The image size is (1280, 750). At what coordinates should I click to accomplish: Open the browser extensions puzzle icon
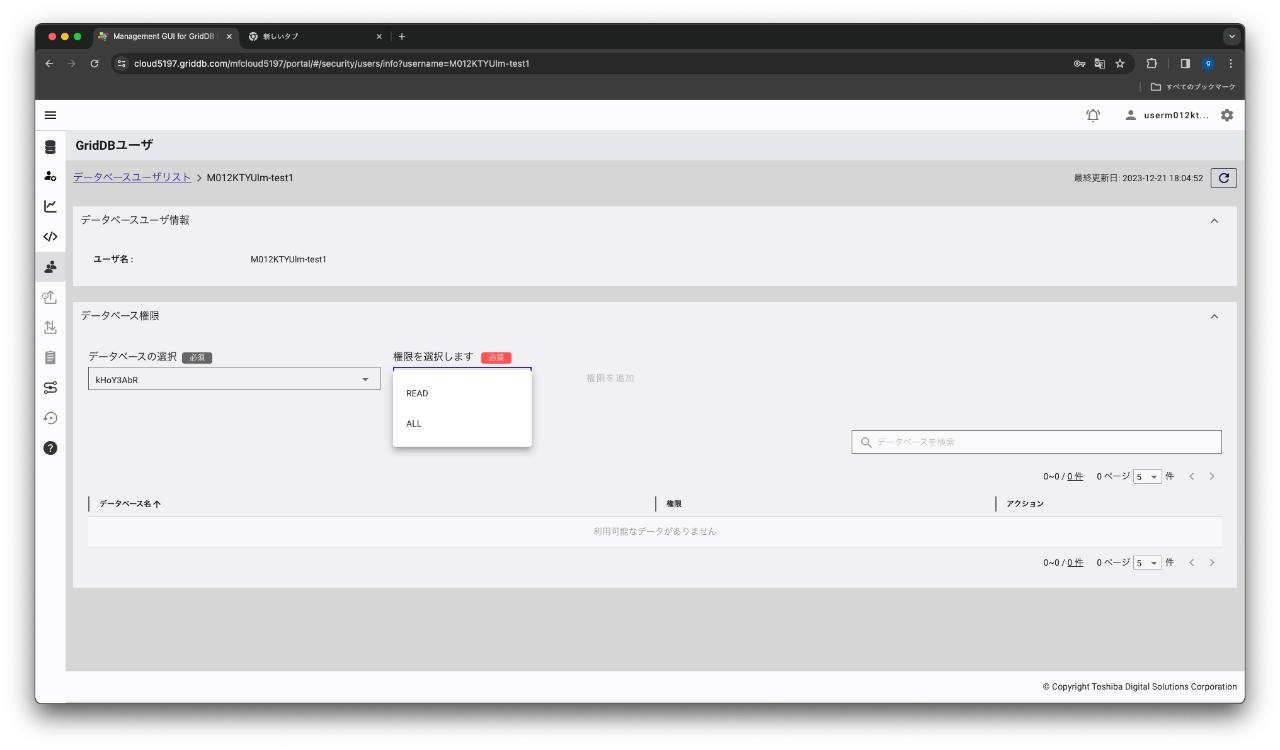pos(1151,63)
